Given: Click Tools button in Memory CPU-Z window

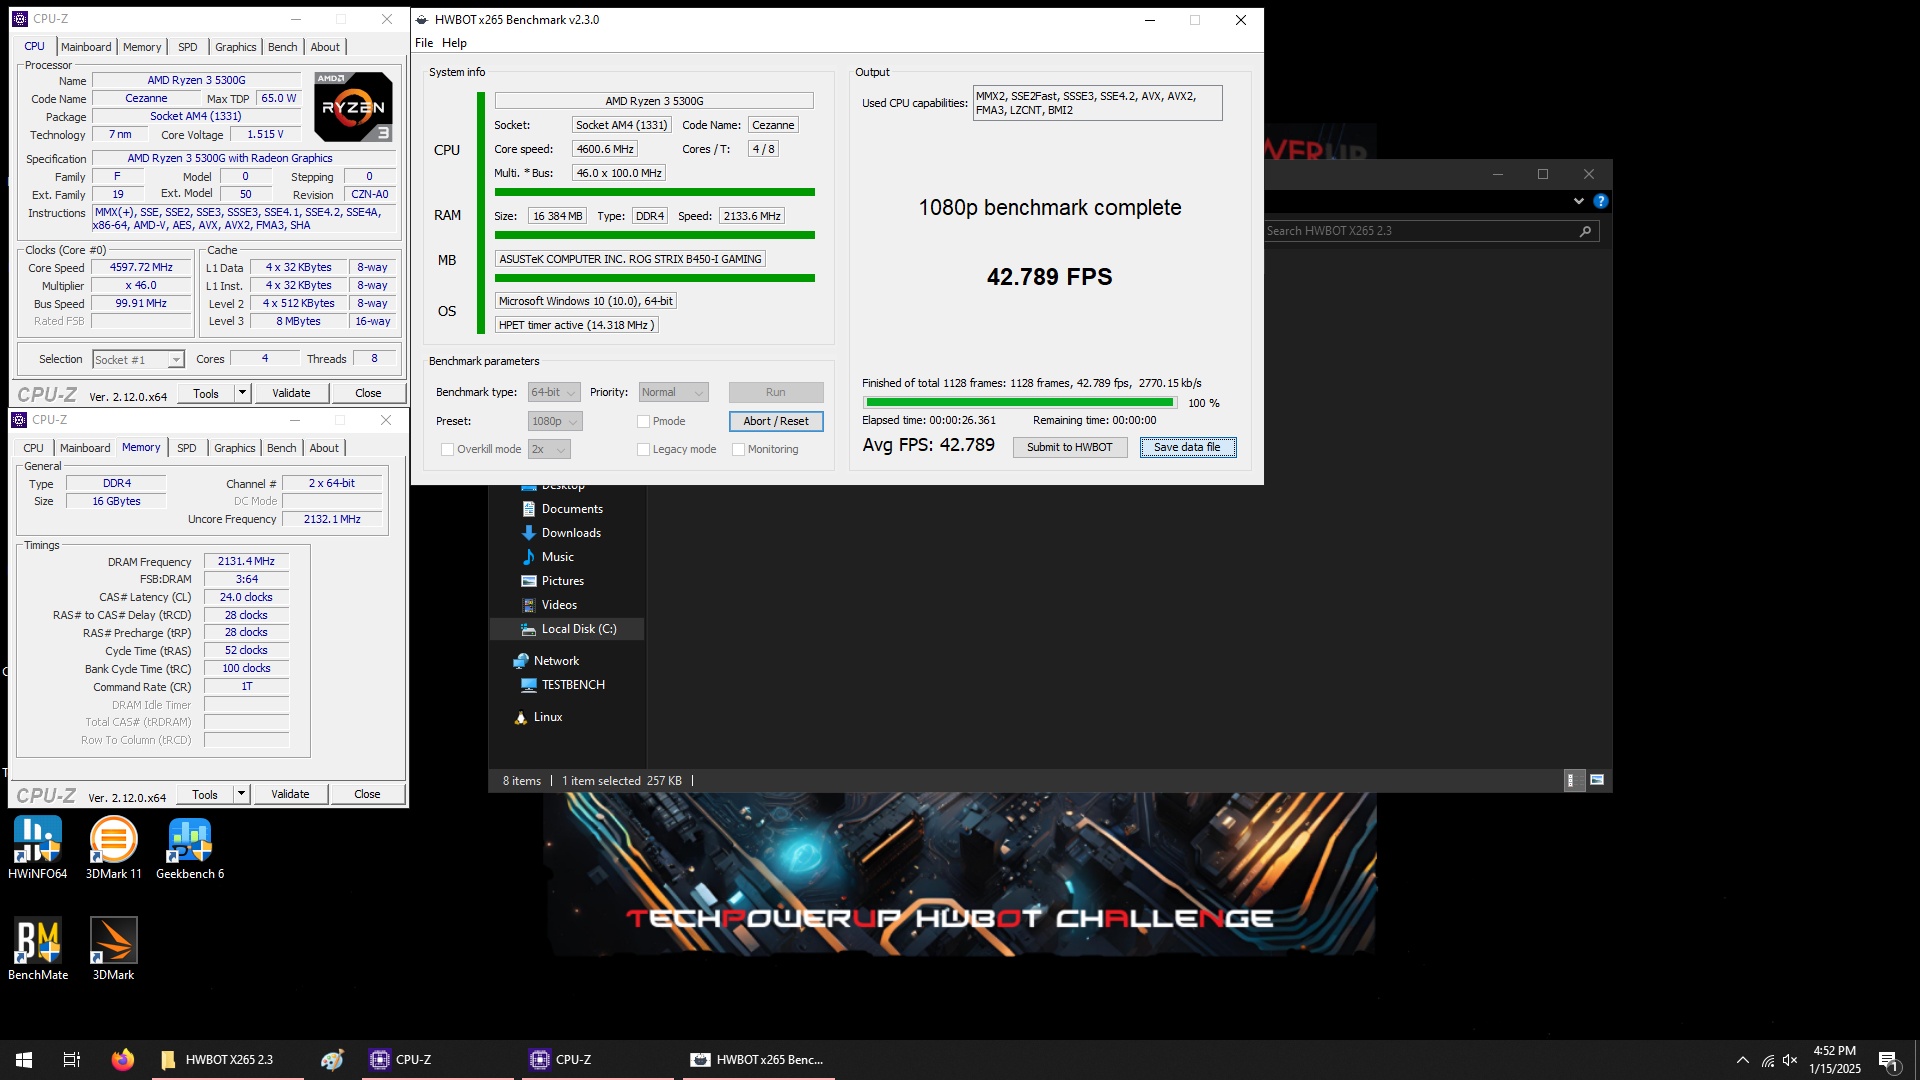Looking at the screenshot, I should (205, 794).
